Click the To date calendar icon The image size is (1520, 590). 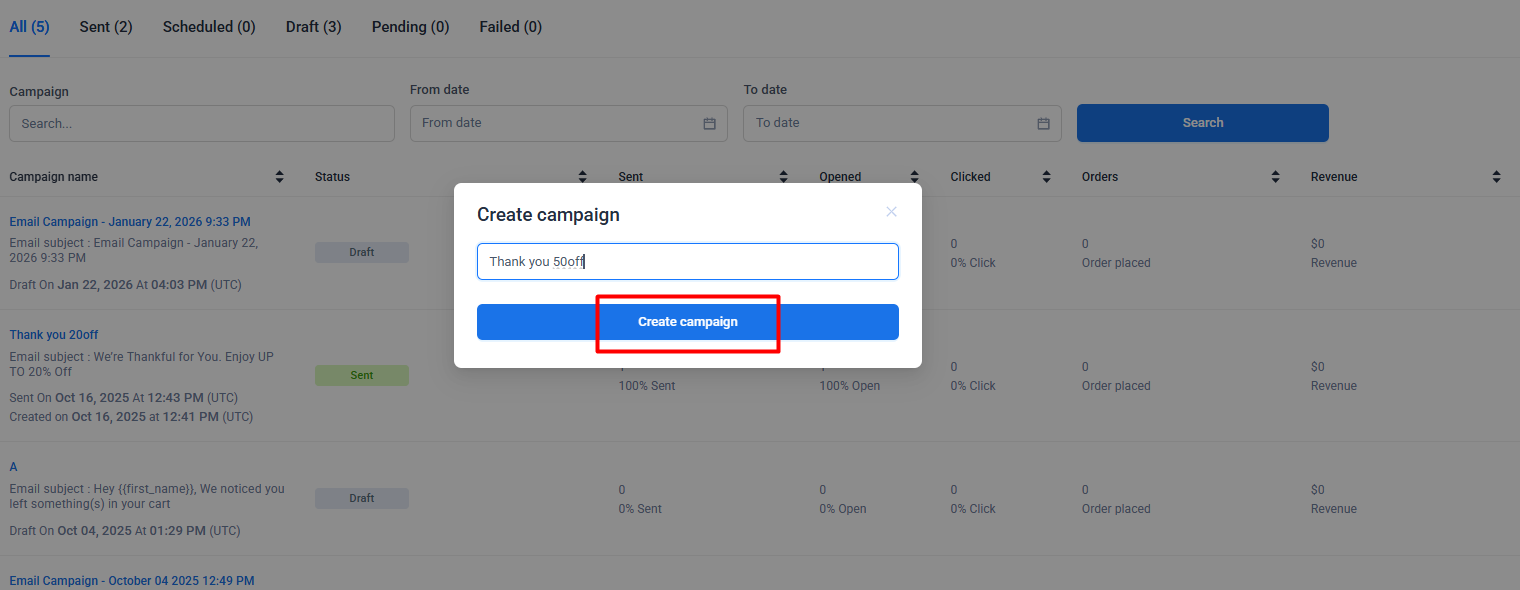[x=1043, y=123]
